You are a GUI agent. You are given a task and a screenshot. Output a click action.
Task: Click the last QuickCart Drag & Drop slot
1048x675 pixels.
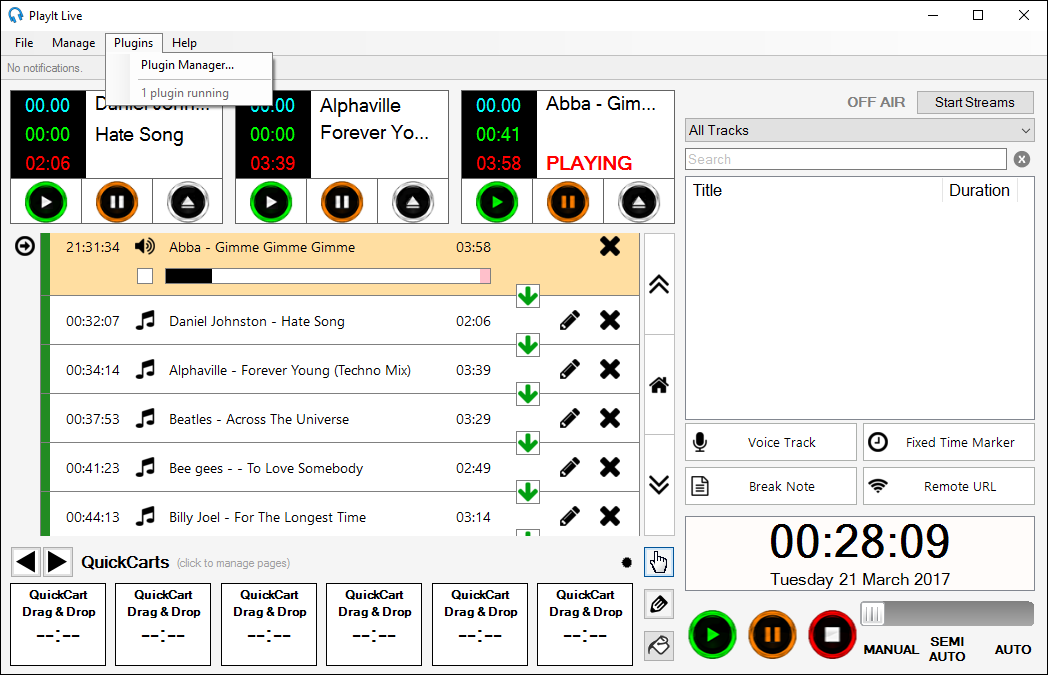tap(585, 624)
